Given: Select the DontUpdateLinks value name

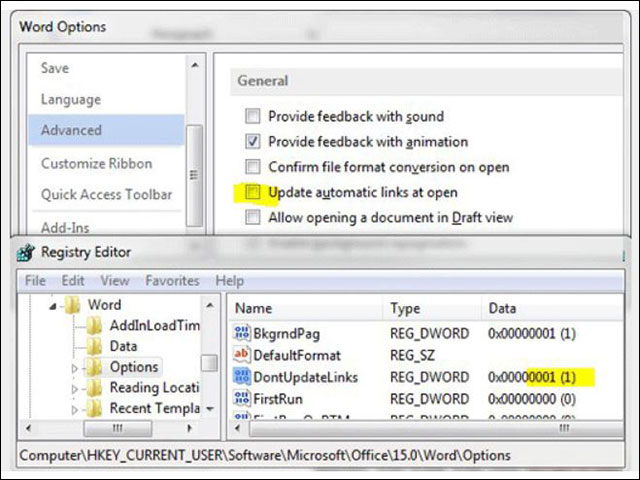Looking at the screenshot, I should pyautogui.click(x=305, y=377).
